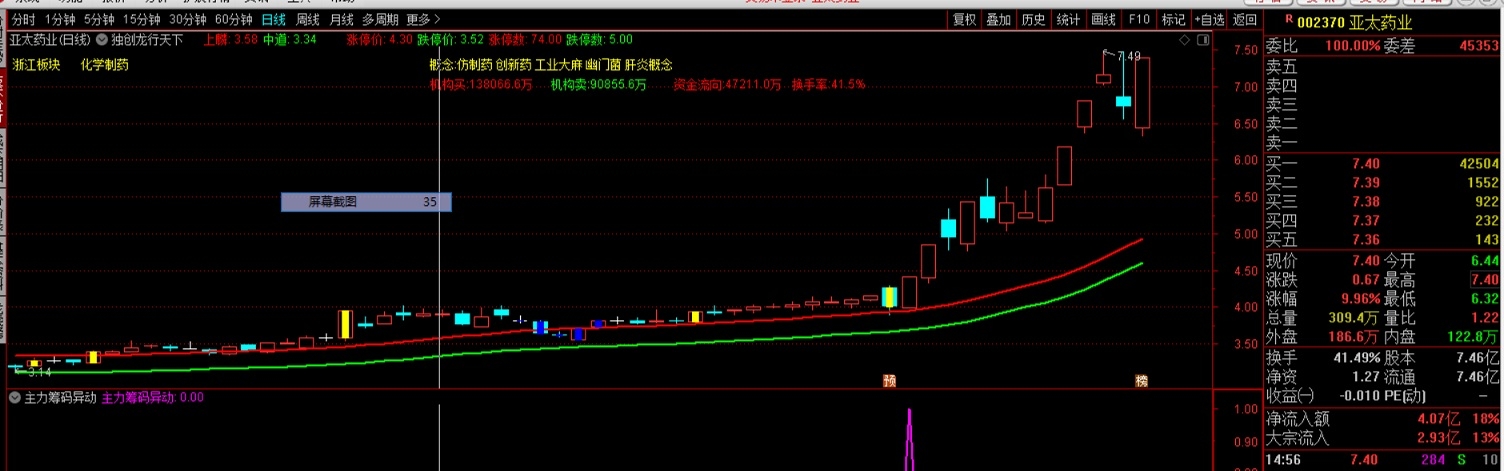Select the 买四 7.37 bid row
Screen dimensions: 1504x471
tap(1383, 221)
